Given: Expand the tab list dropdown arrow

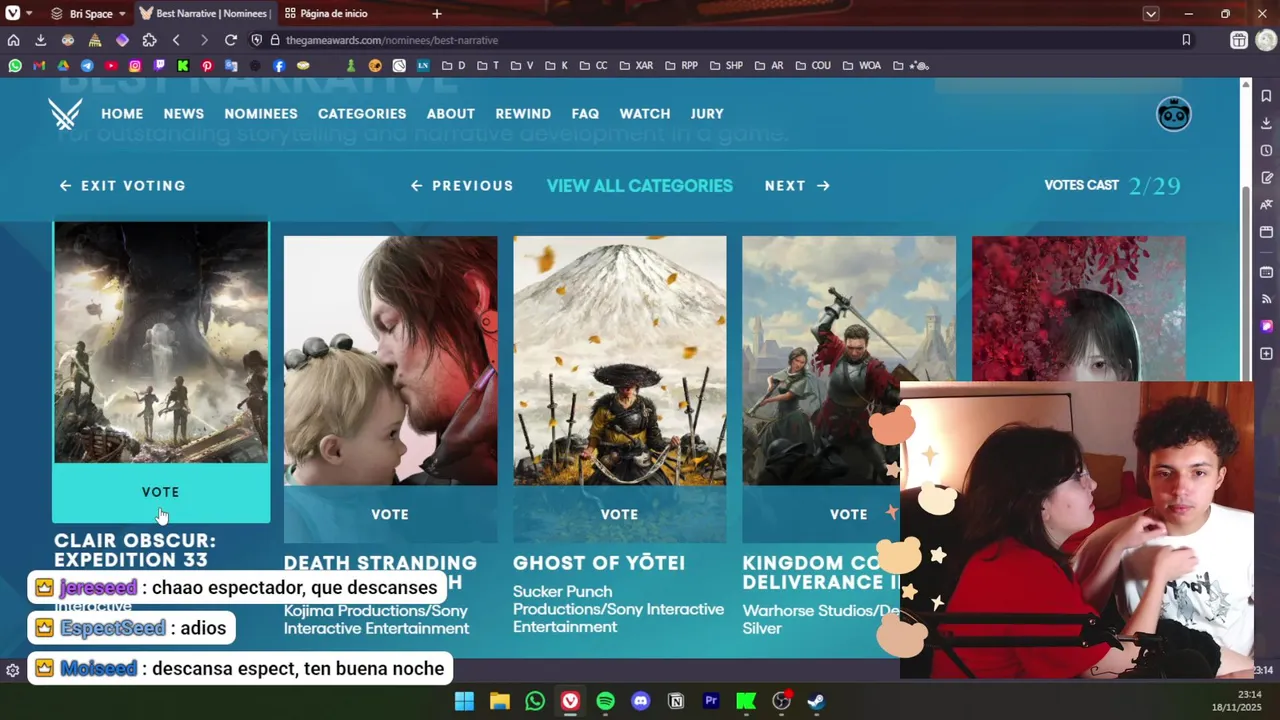Looking at the screenshot, I should 1151,14.
